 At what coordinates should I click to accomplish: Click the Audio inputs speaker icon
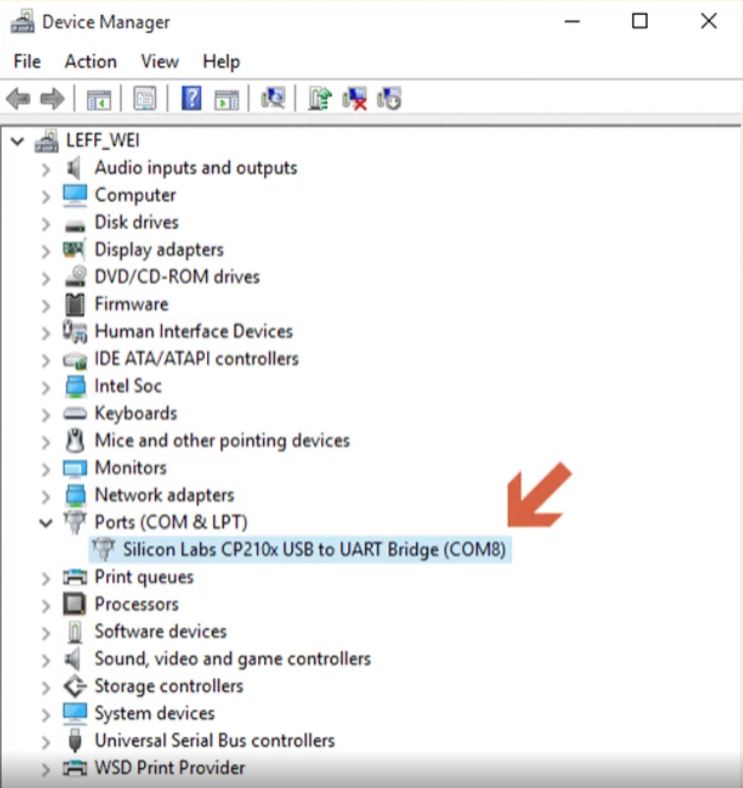tap(74, 168)
